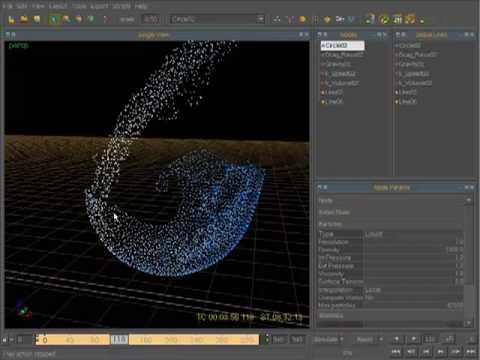Jump to the last frame

[x=471, y=351]
